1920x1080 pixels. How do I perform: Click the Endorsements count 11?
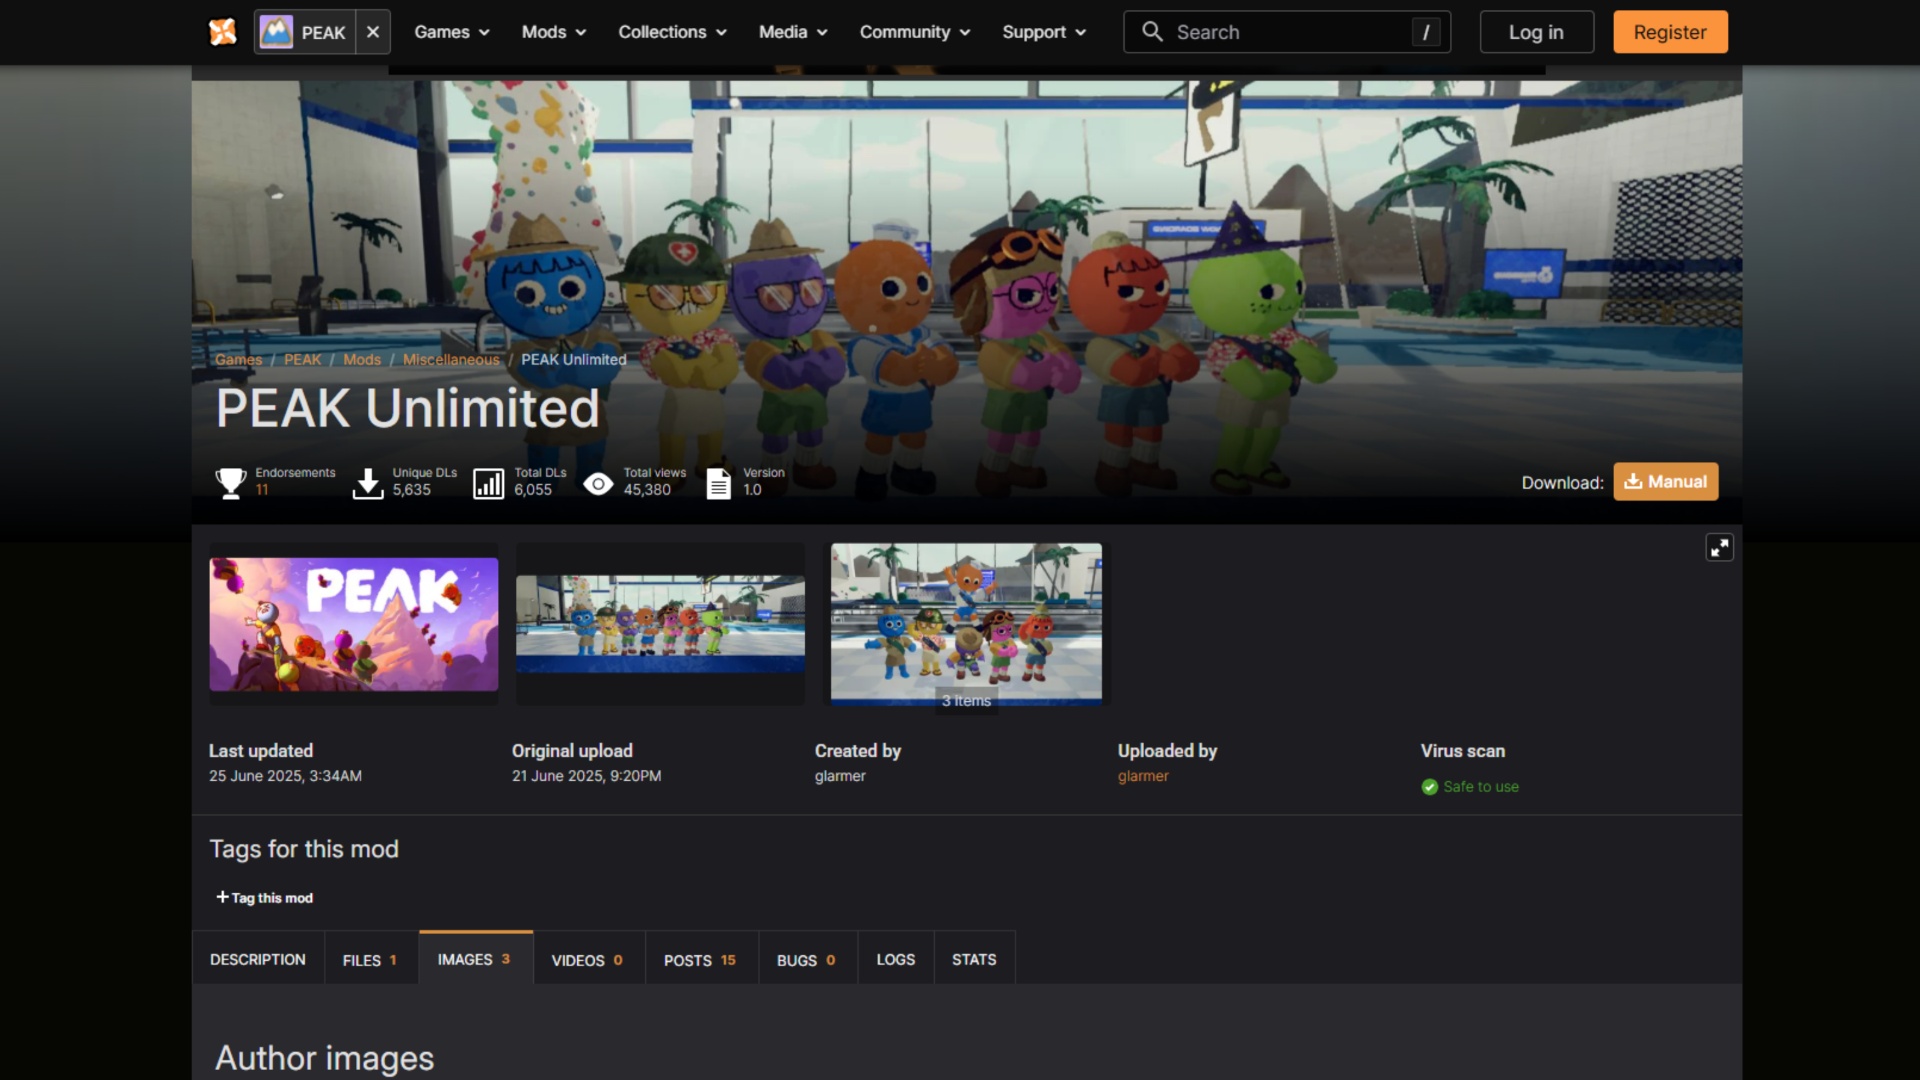tap(262, 490)
